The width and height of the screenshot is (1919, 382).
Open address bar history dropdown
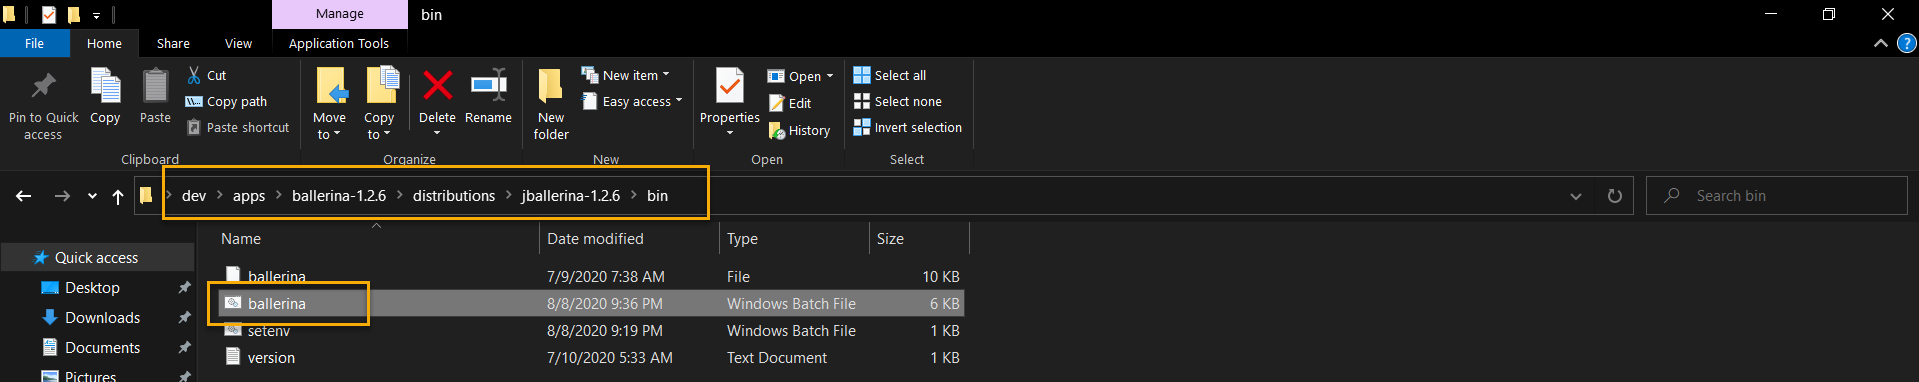1576,196
